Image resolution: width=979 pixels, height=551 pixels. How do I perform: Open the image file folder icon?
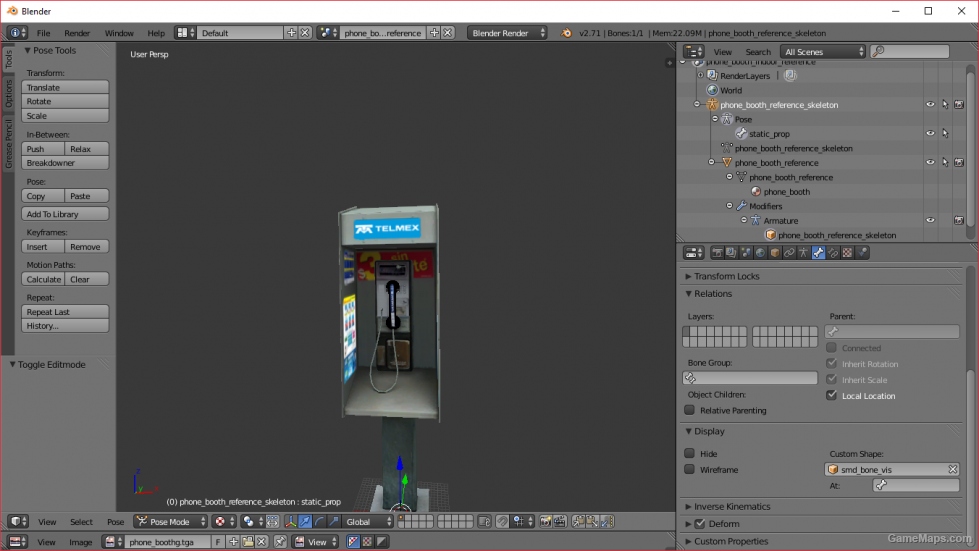click(x=248, y=542)
